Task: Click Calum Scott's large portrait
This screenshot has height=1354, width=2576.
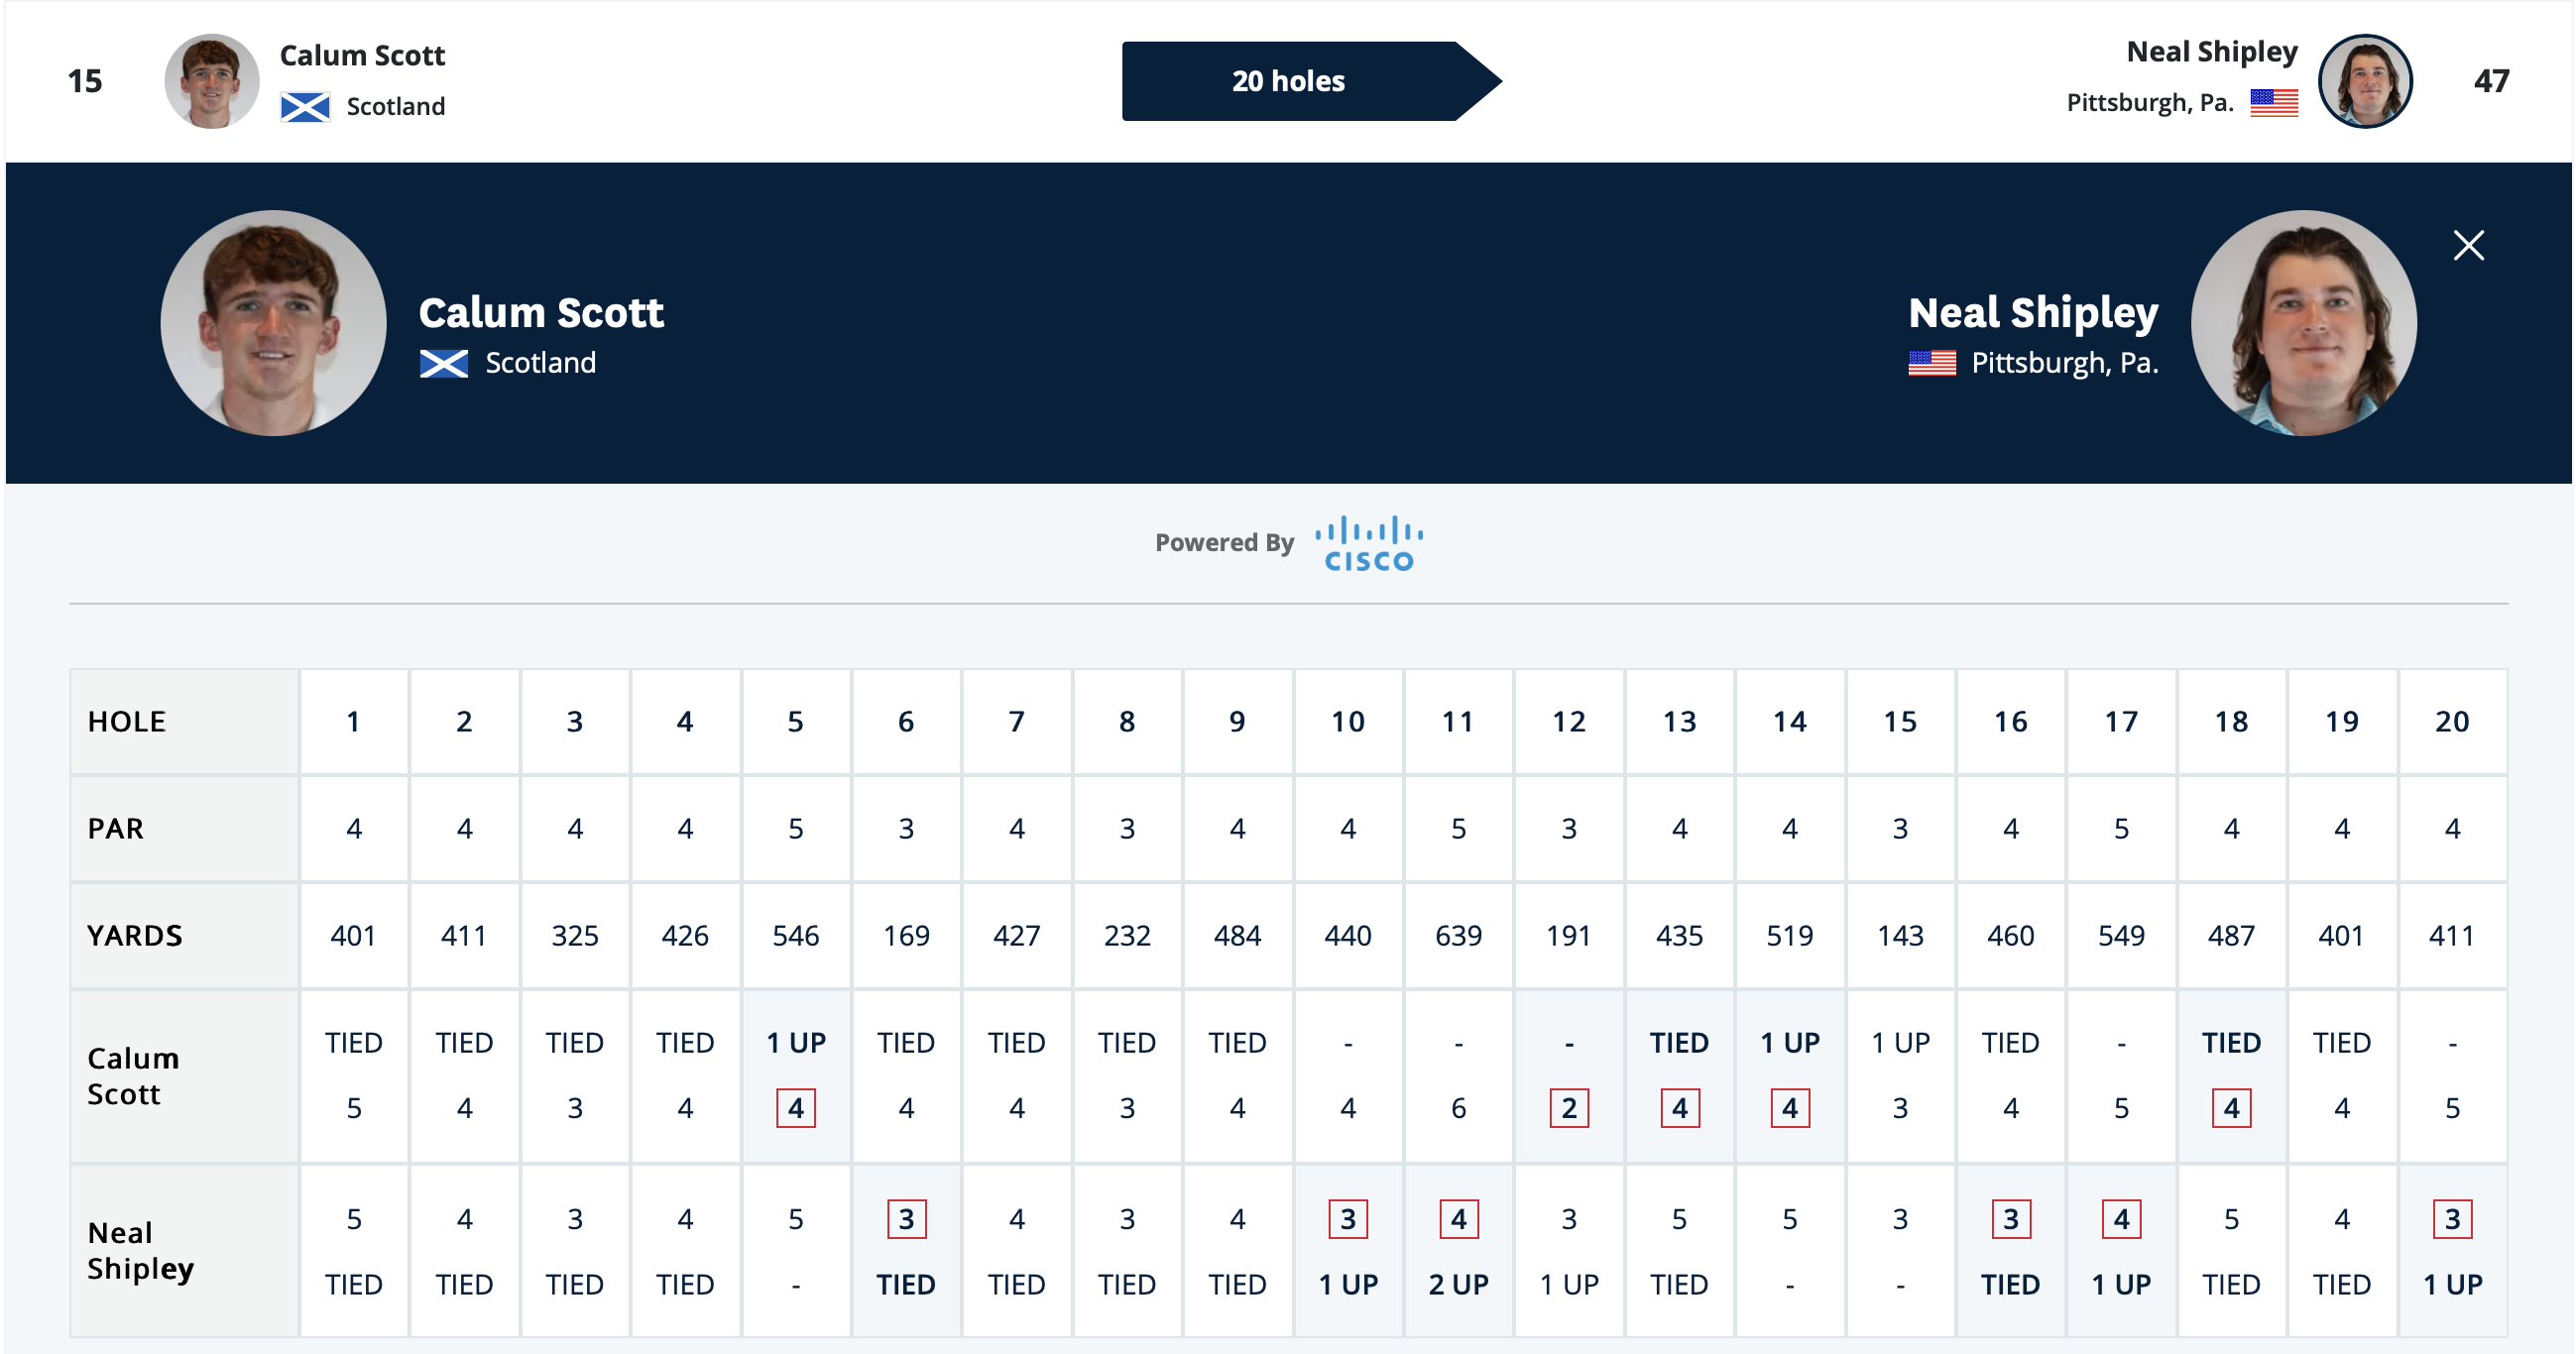Action: pyautogui.click(x=273, y=323)
